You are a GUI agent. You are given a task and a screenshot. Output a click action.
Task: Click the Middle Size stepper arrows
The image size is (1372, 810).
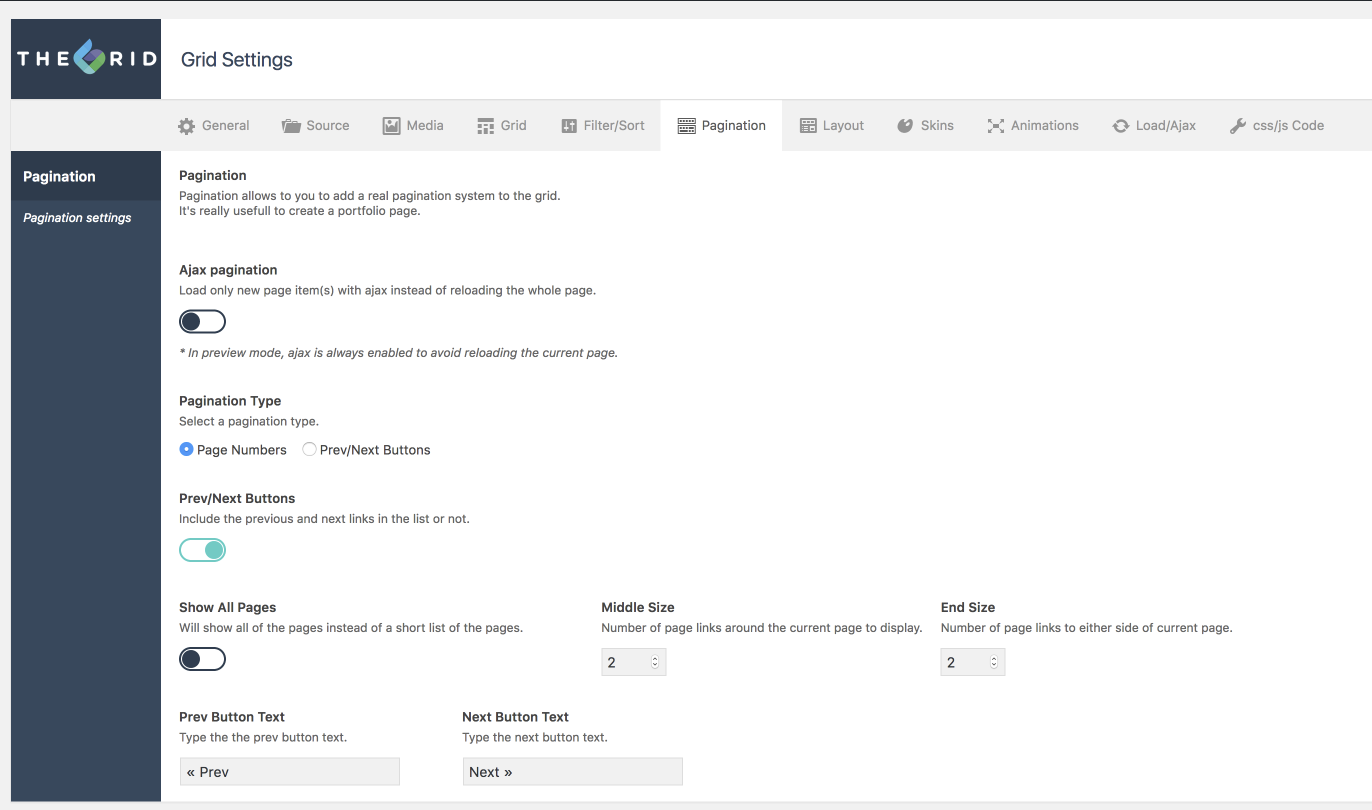[x=655, y=662]
